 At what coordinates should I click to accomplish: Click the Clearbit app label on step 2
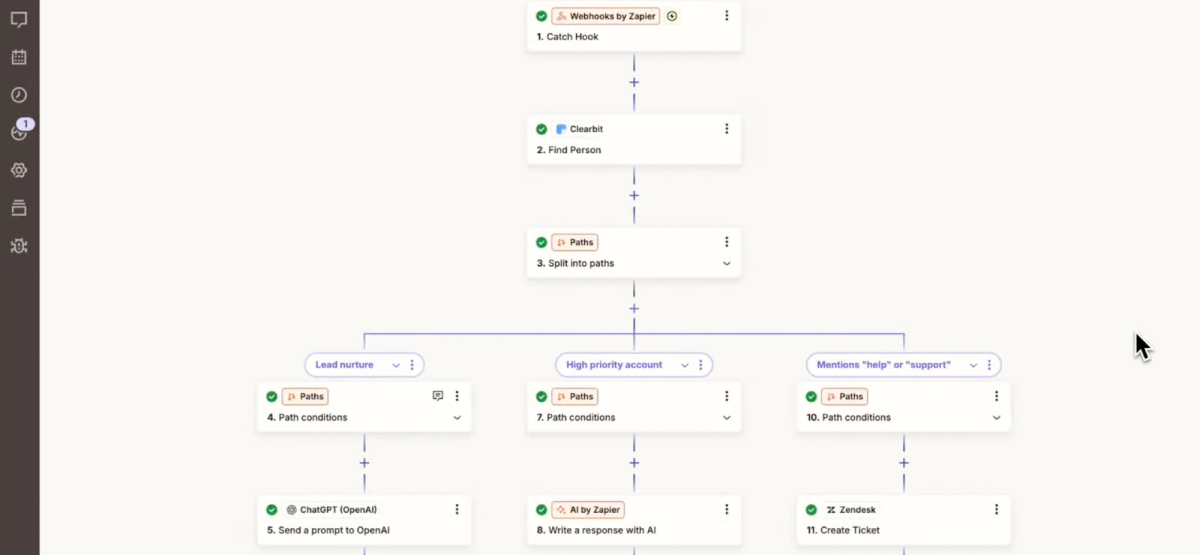579,129
